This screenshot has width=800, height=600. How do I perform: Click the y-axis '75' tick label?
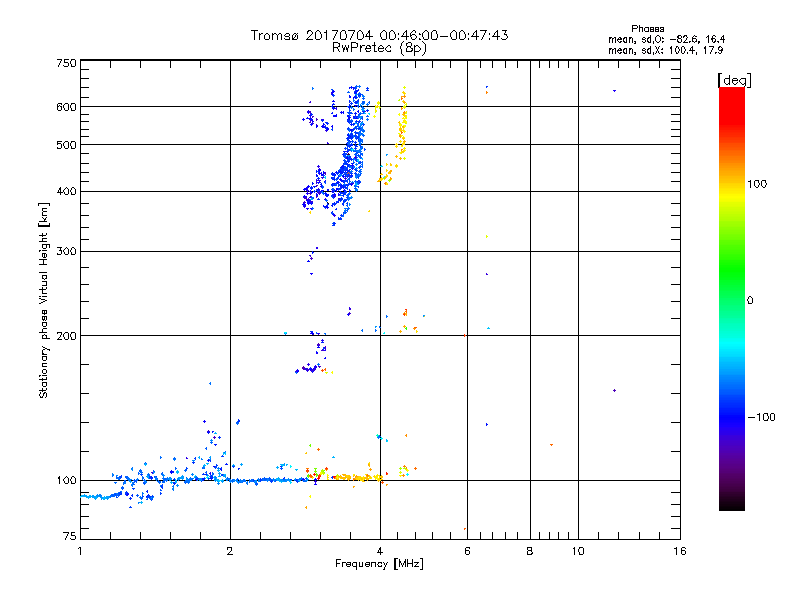pos(70,536)
